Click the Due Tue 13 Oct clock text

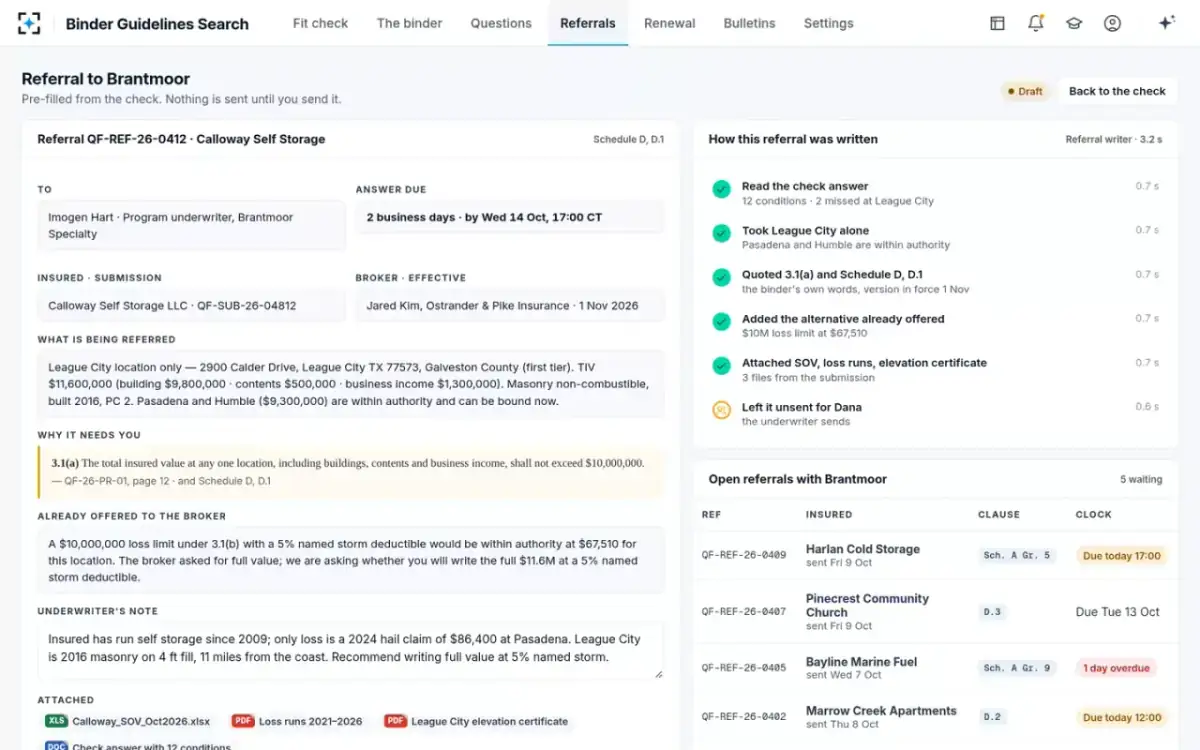pos(1118,611)
